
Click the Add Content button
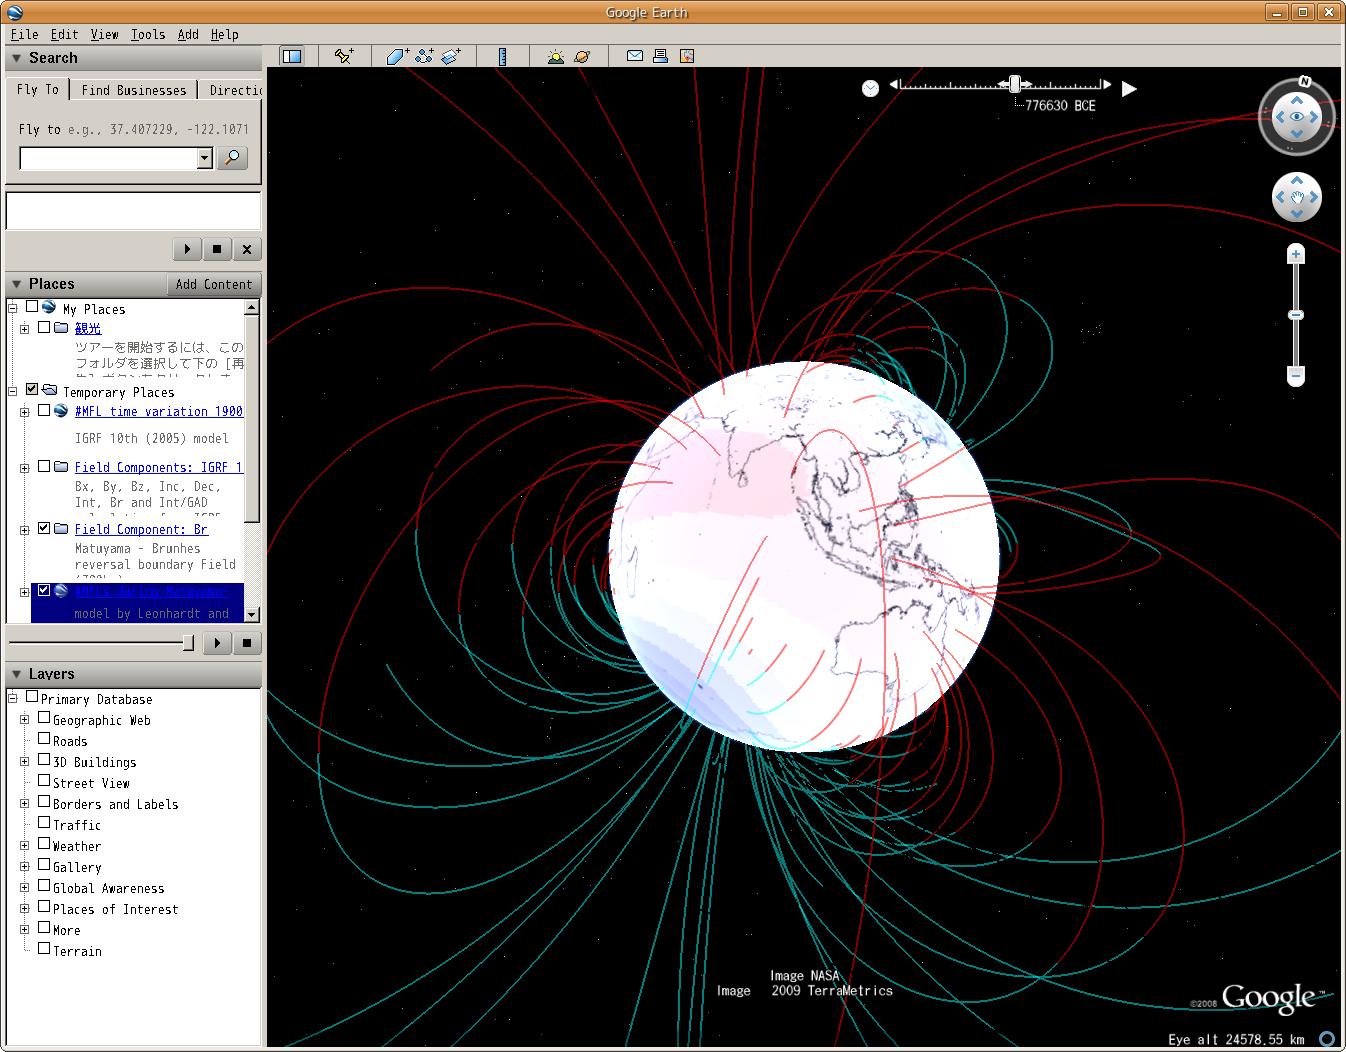click(x=214, y=284)
